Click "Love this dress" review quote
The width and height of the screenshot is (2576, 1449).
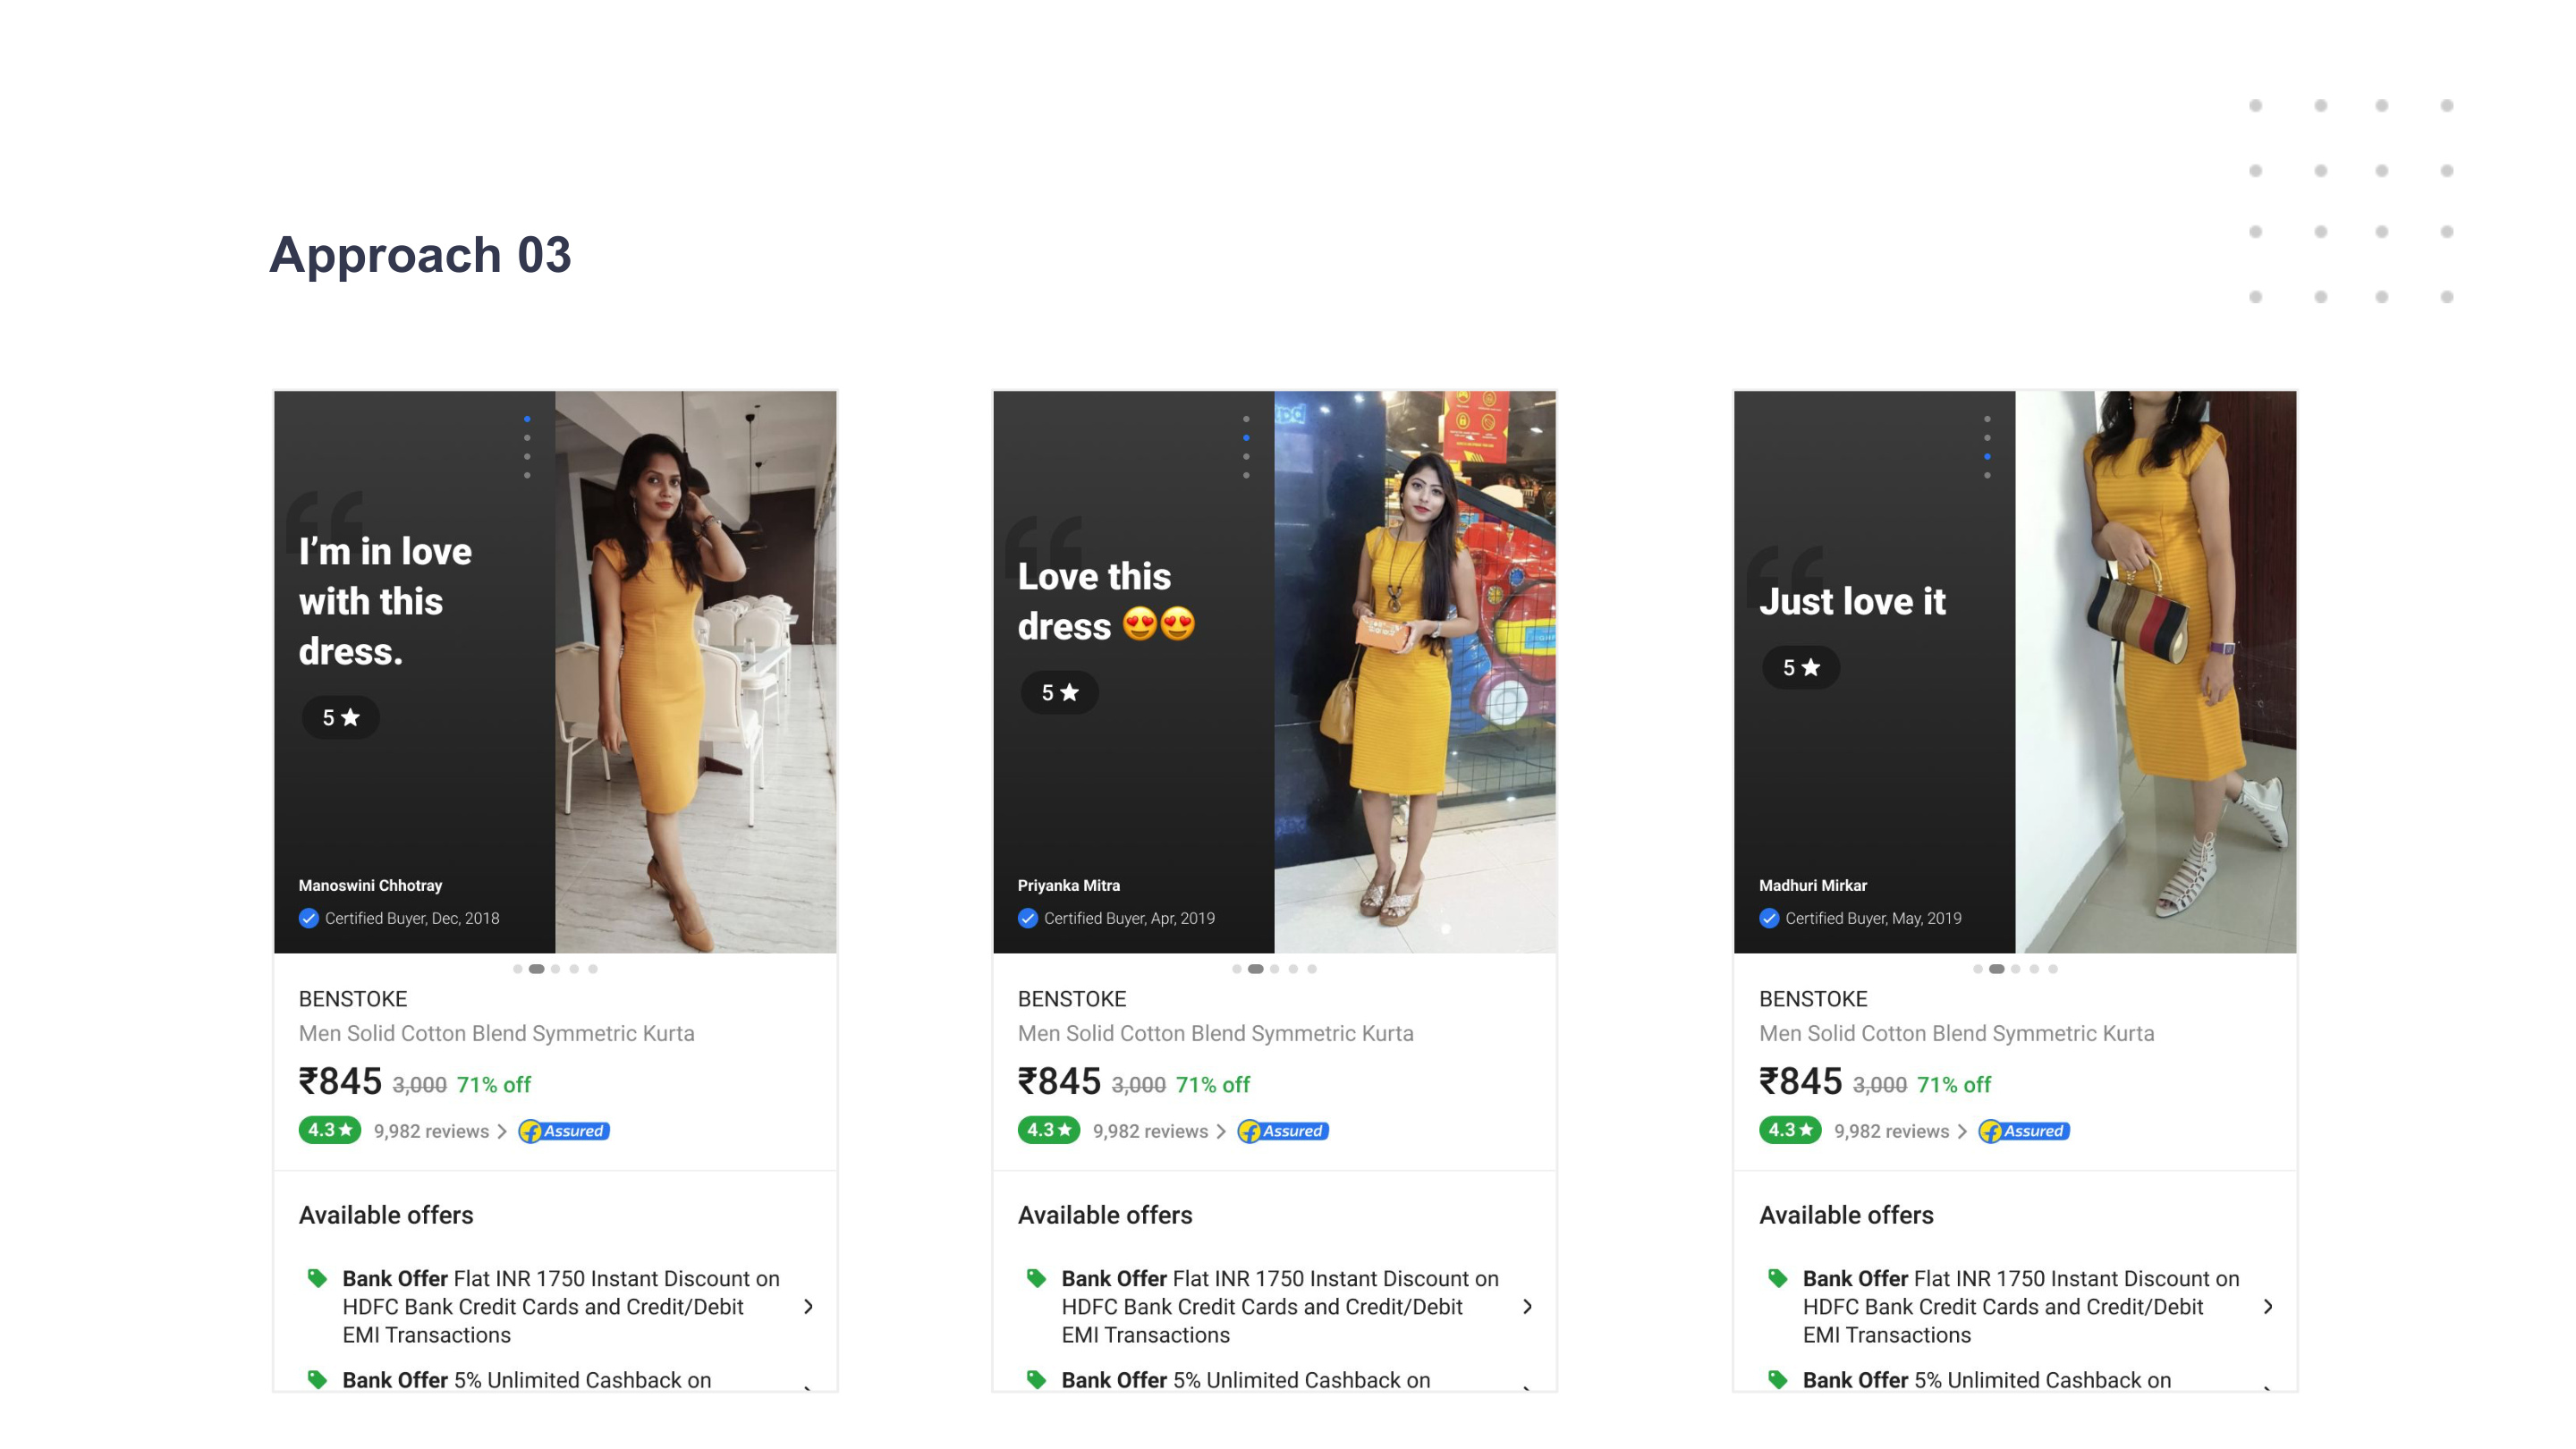coord(1106,601)
